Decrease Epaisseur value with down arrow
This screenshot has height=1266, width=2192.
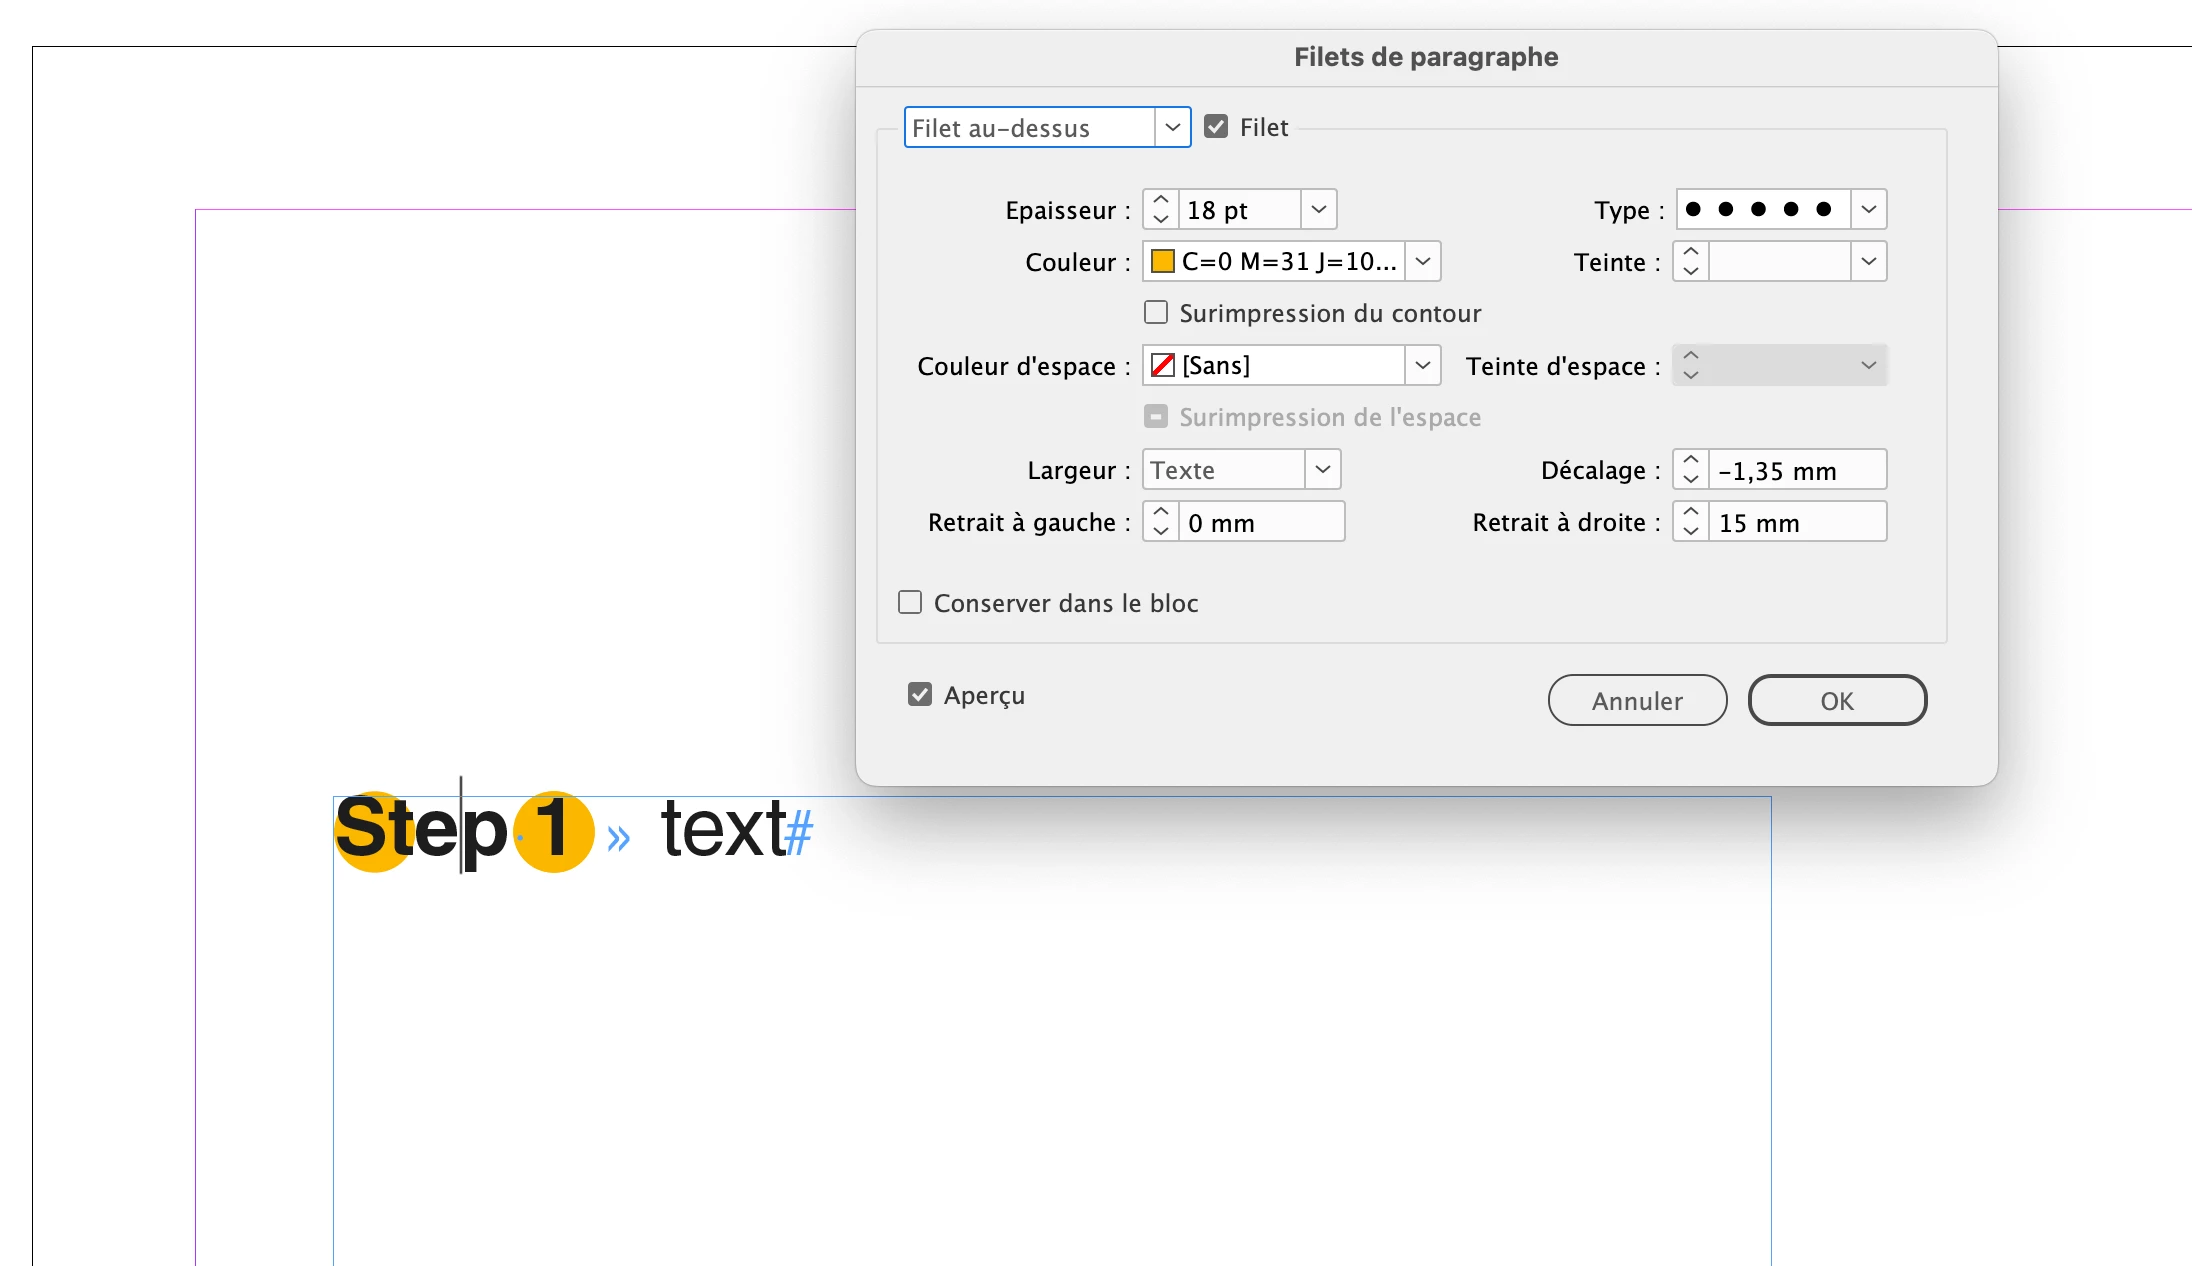pos(1160,219)
